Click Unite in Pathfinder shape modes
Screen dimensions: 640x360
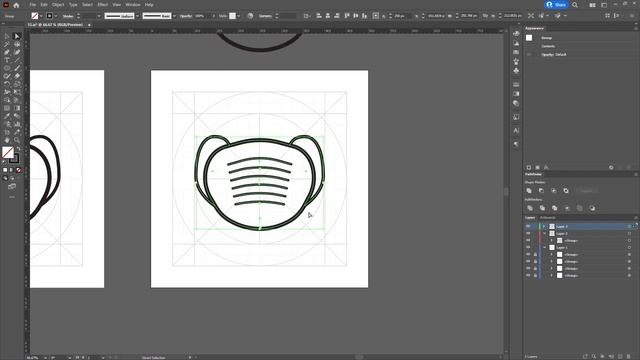(529, 191)
